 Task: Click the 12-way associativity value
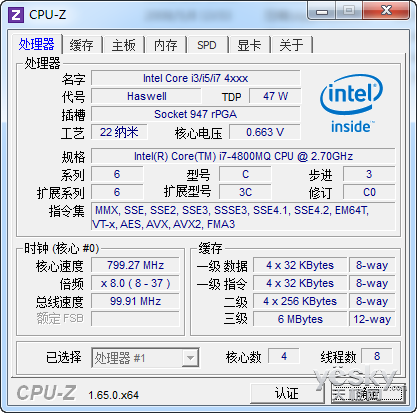(x=372, y=319)
